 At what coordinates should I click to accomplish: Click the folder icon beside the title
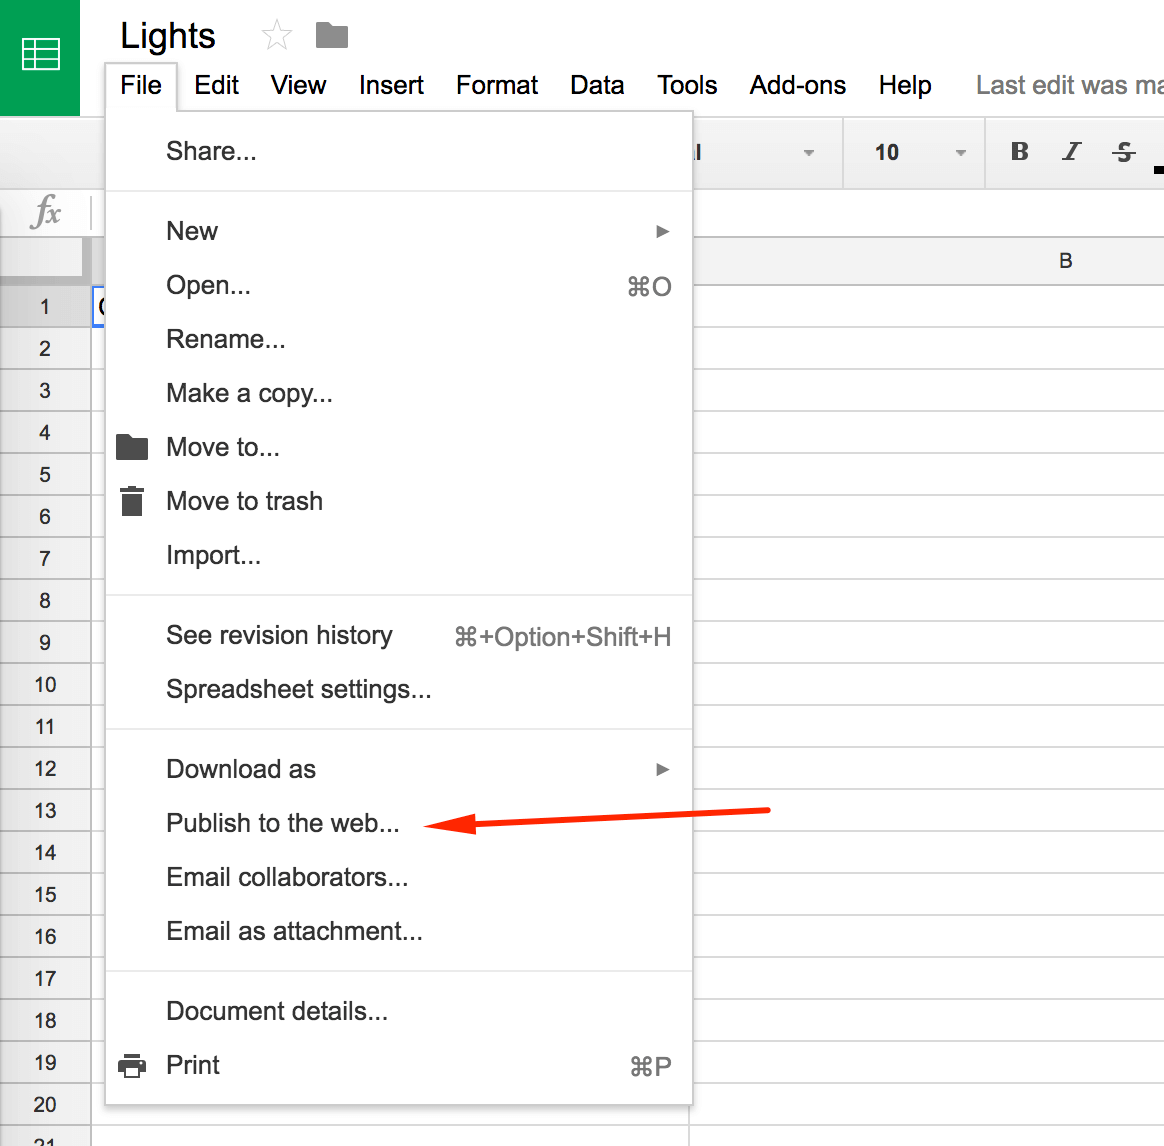point(332,35)
